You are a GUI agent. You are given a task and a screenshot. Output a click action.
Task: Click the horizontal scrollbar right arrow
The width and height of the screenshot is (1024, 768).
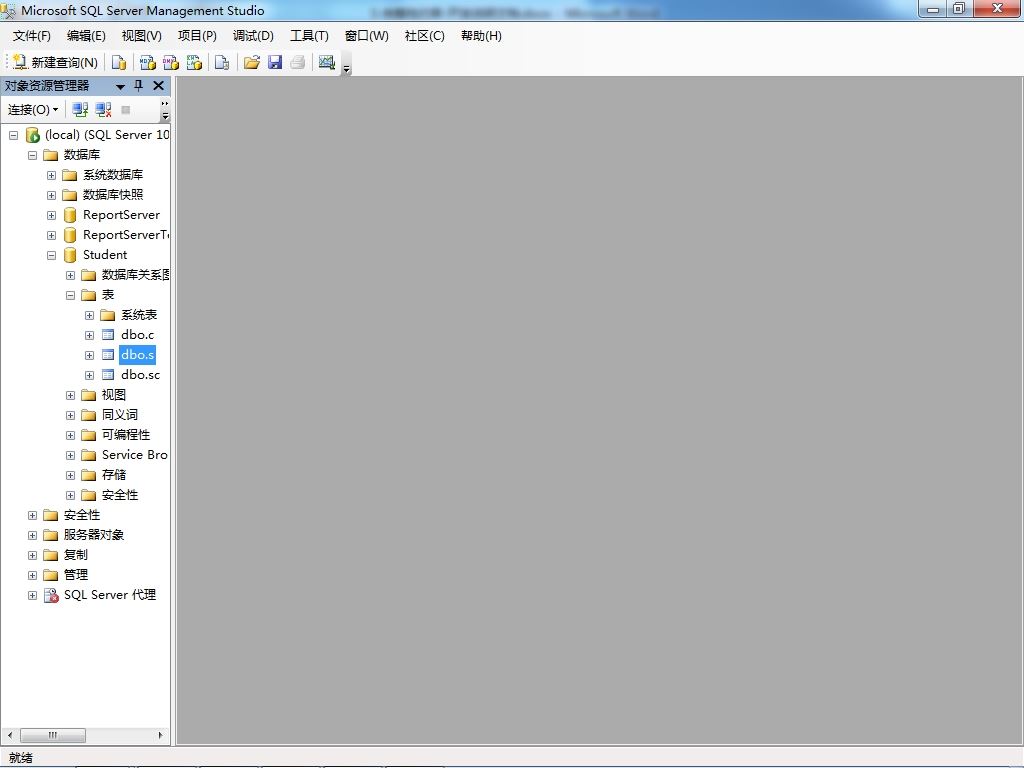tap(161, 735)
